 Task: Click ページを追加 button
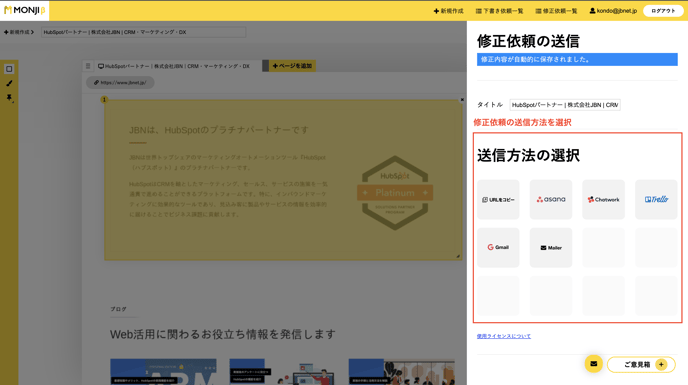[x=292, y=66]
